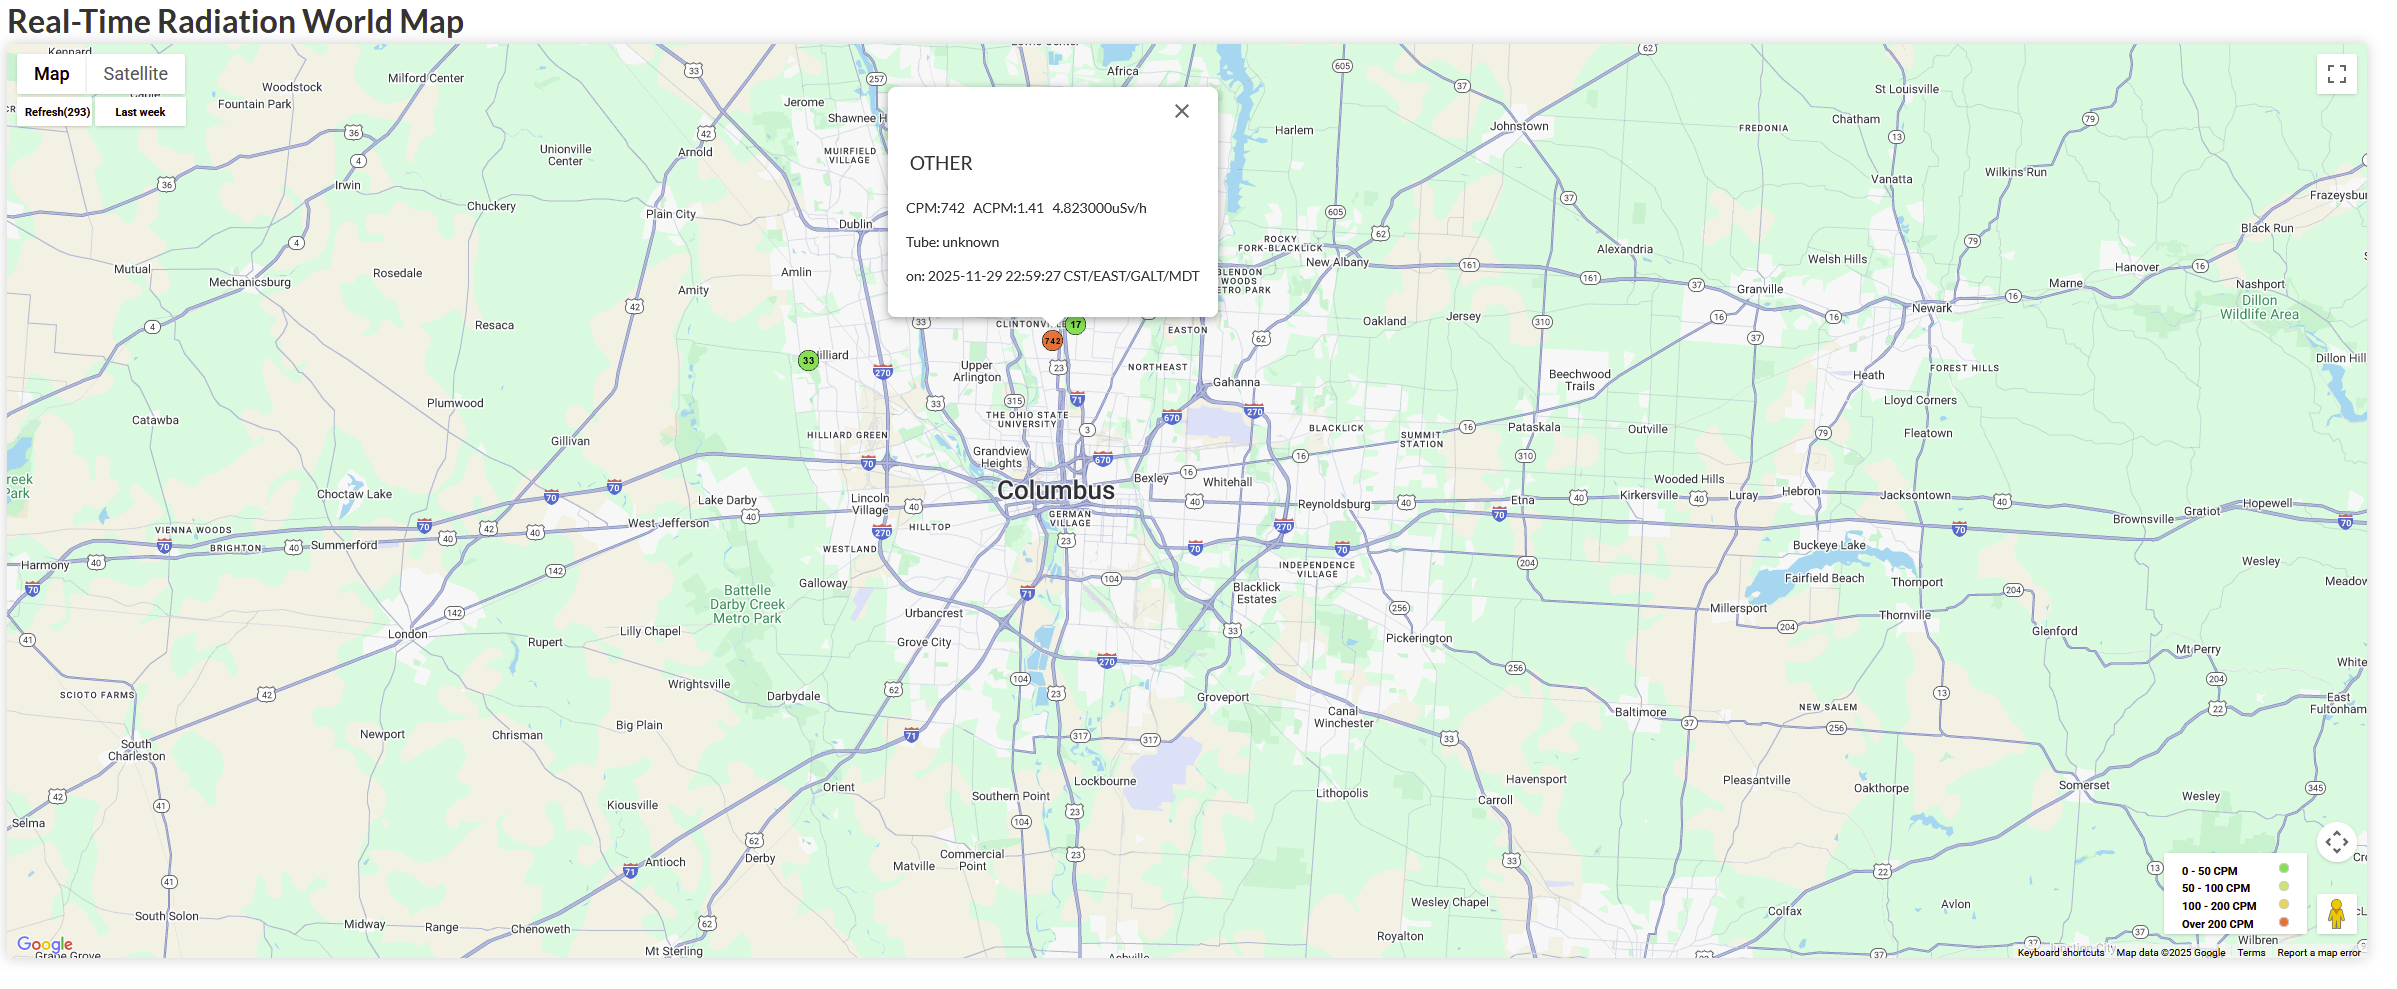
Task: Click the 'Tube: unknown' popup line
Action: pyautogui.click(x=953, y=242)
